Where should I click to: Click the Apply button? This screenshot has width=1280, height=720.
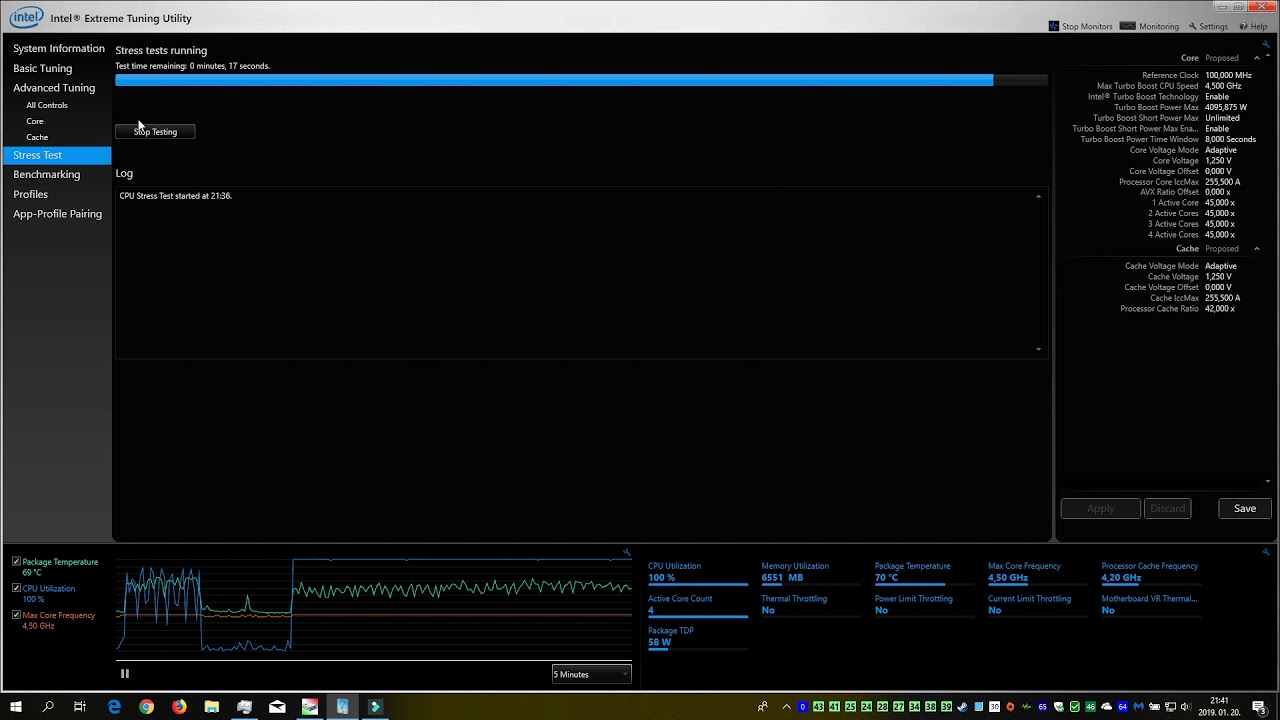pyautogui.click(x=1100, y=508)
